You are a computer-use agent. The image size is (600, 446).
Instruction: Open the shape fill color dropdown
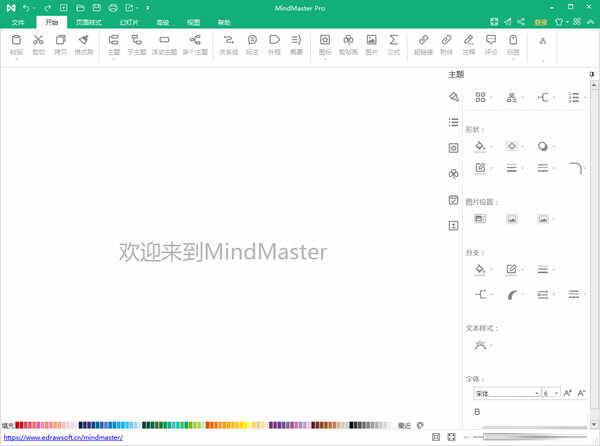tap(483, 145)
